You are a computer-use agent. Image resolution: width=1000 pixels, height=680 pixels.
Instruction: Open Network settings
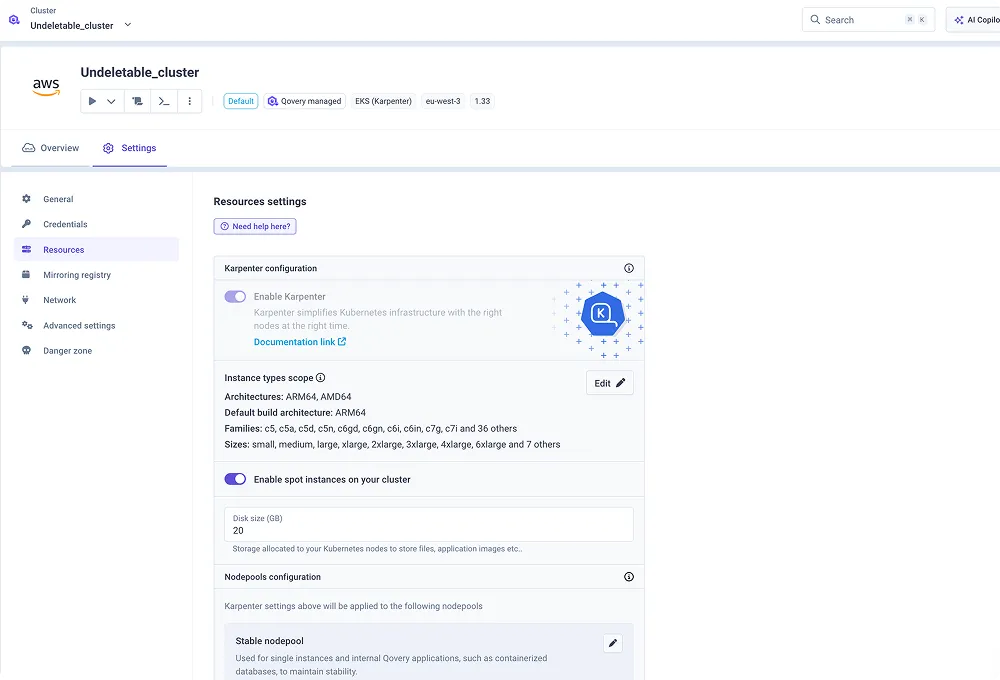[96, 300]
